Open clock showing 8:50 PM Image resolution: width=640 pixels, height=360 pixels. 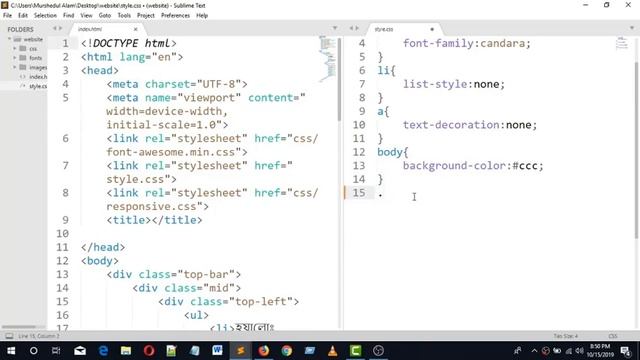[x=600, y=350]
